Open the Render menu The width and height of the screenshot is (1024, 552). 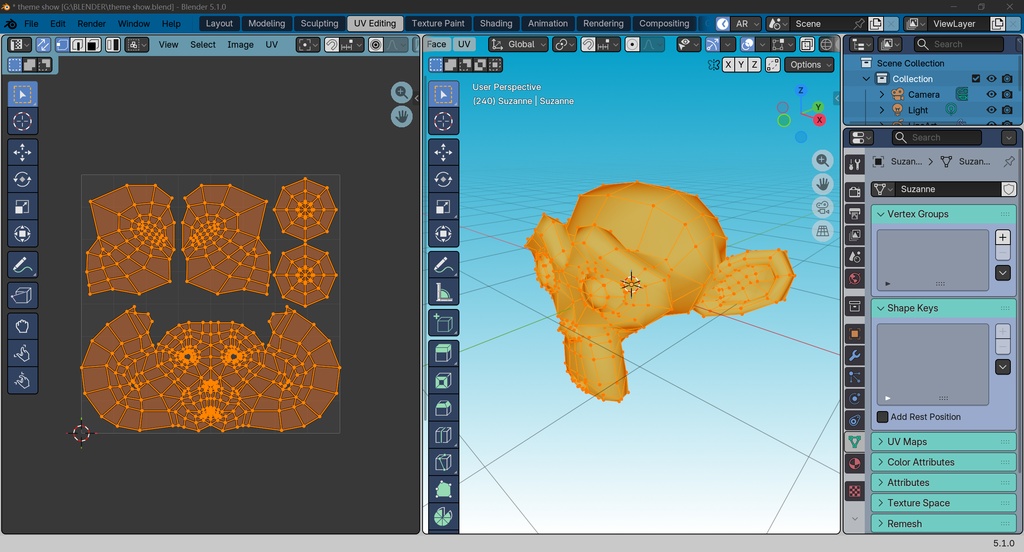(x=91, y=24)
